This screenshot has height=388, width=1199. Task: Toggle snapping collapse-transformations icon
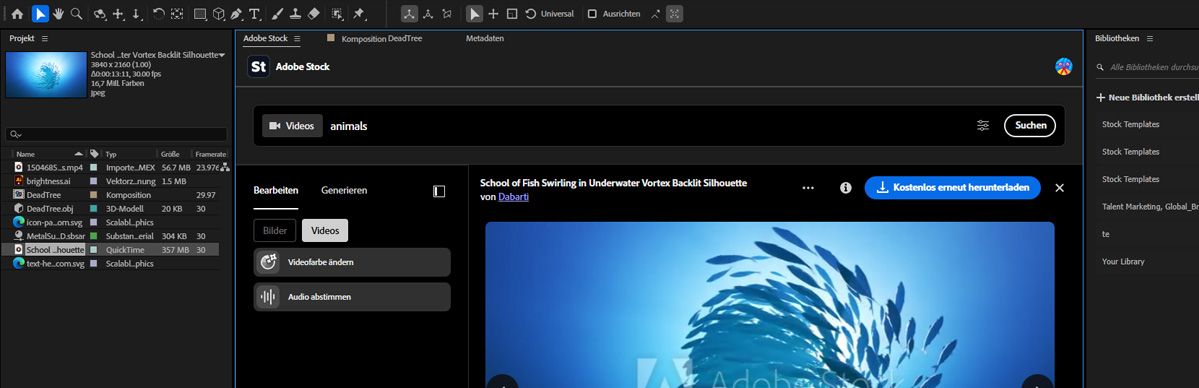coord(655,14)
